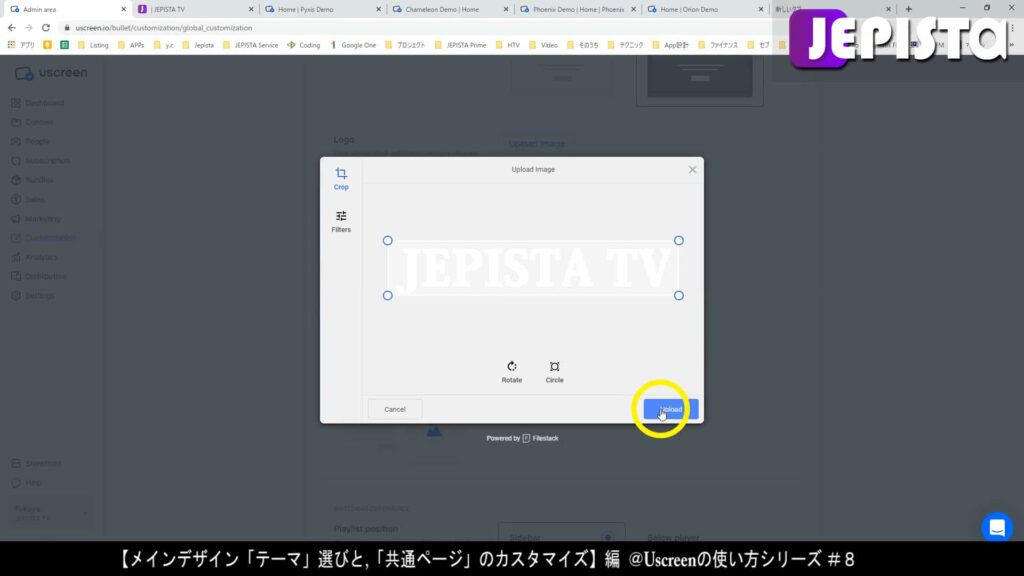Open the Listing bookmark folder

point(93,45)
